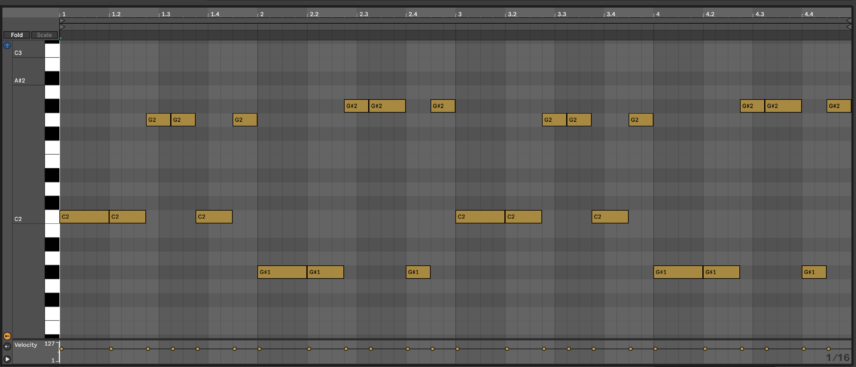Screen dimensions: 856x367
Task: Click the A#2 pitch label
Action: click(20, 80)
